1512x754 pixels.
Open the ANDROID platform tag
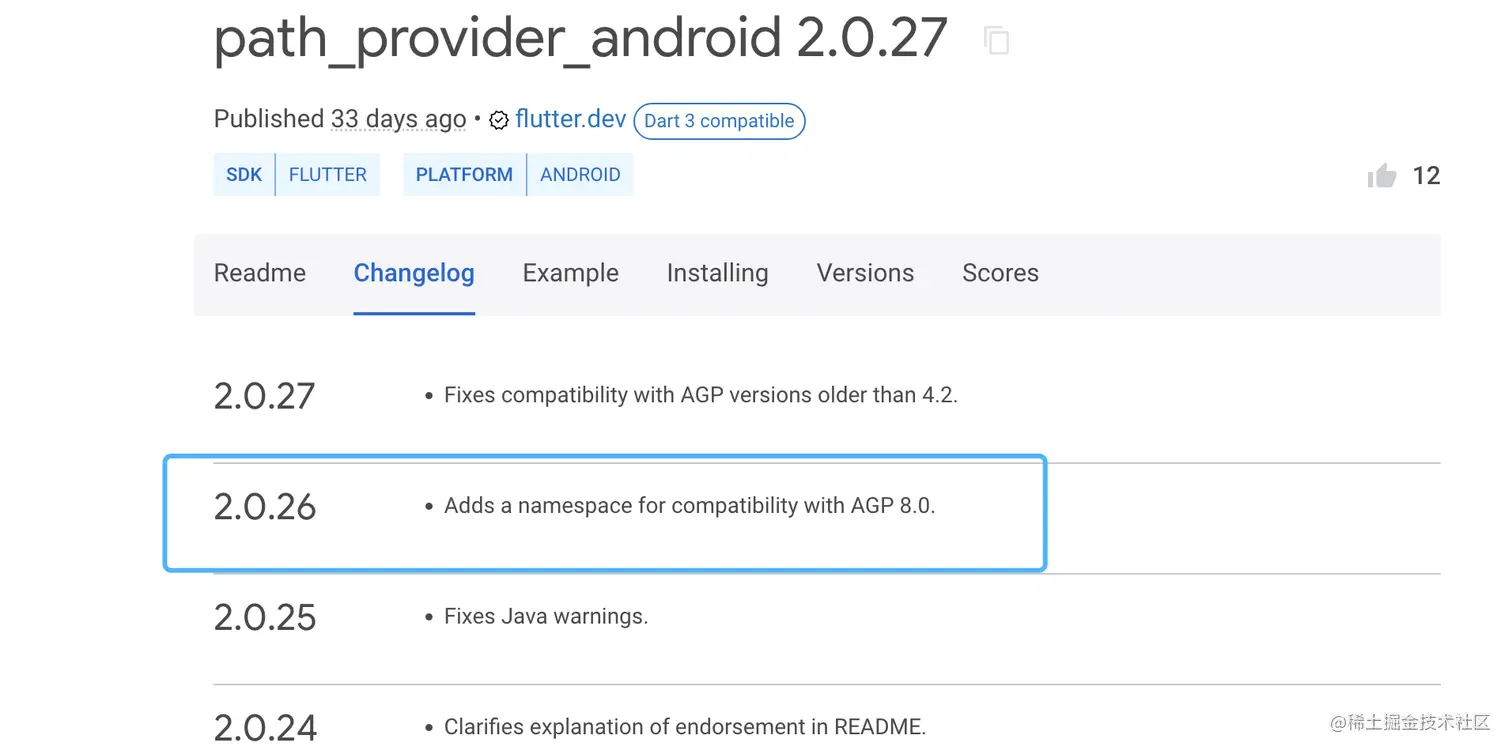pyautogui.click(x=580, y=174)
